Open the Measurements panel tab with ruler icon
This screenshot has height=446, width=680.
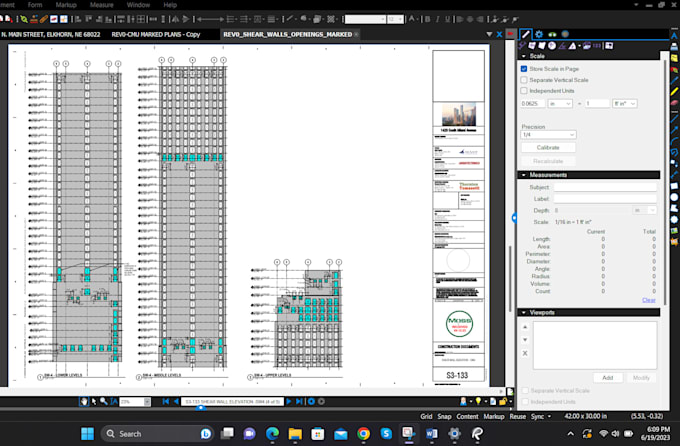pos(526,34)
